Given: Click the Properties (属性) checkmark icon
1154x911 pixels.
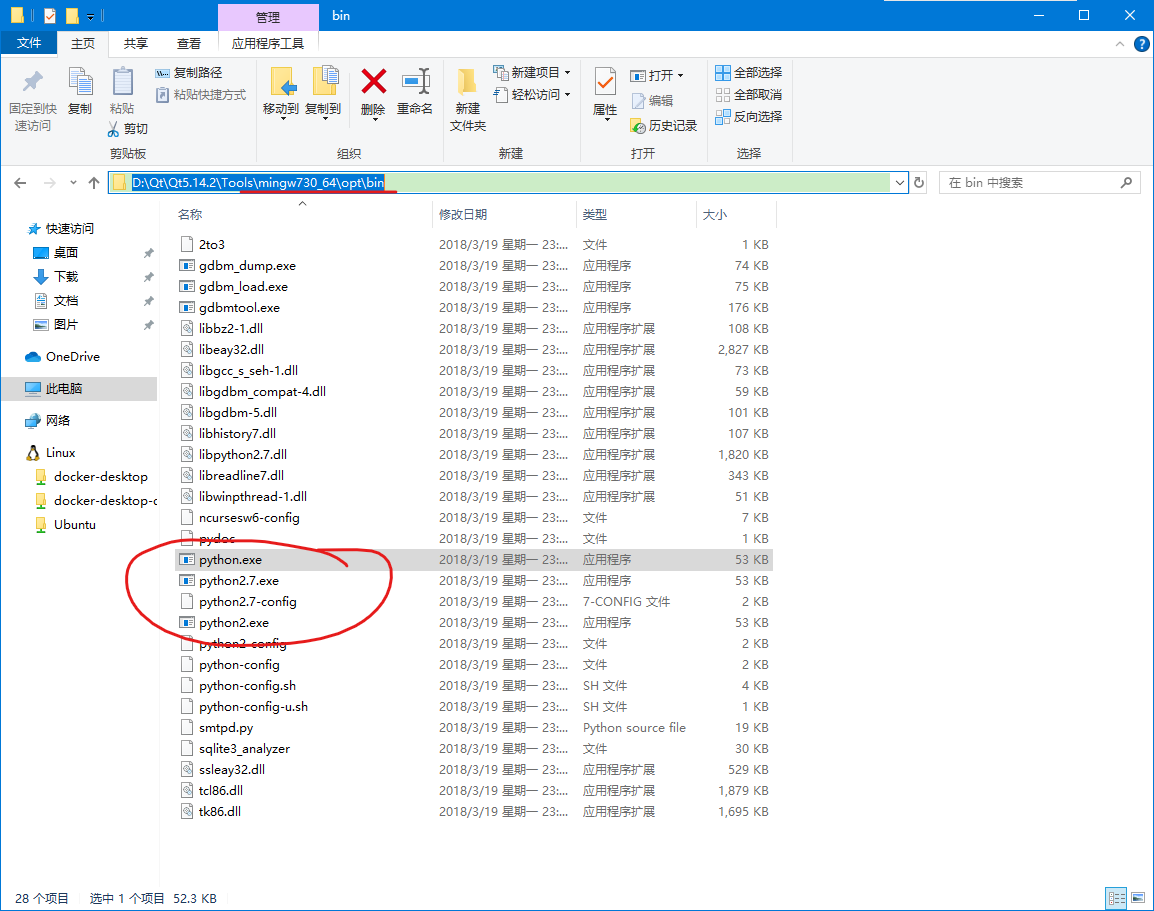Looking at the screenshot, I should coord(605,82).
